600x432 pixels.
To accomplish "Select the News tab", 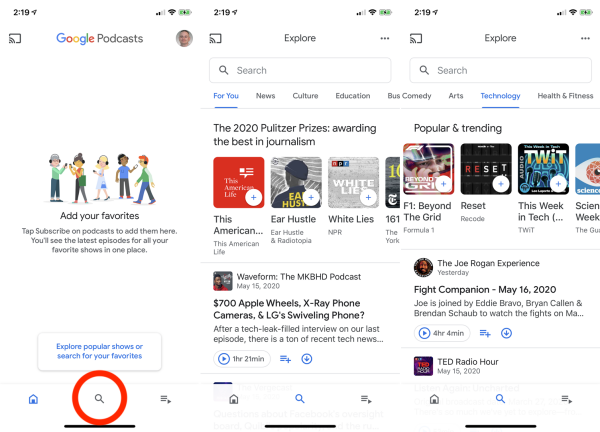I will tap(265, 96).
